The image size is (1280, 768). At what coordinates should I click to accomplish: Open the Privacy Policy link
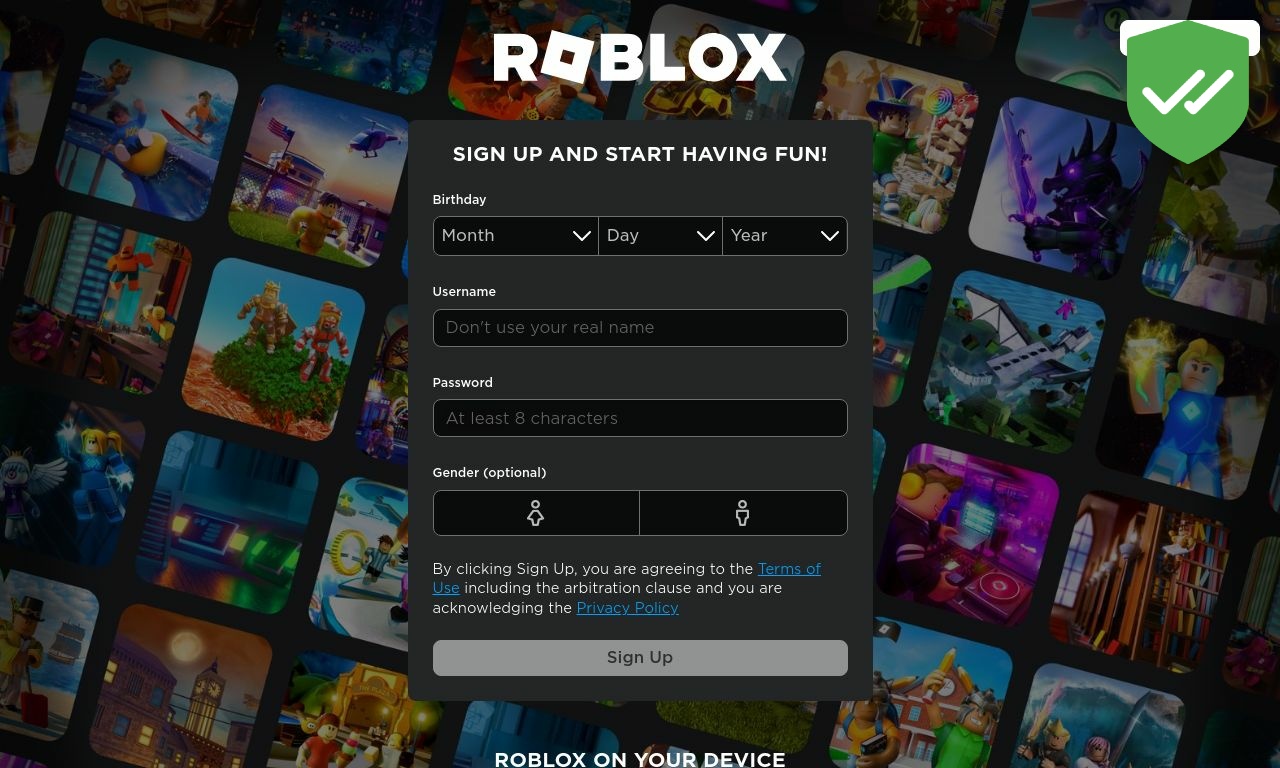coord(627,608)
